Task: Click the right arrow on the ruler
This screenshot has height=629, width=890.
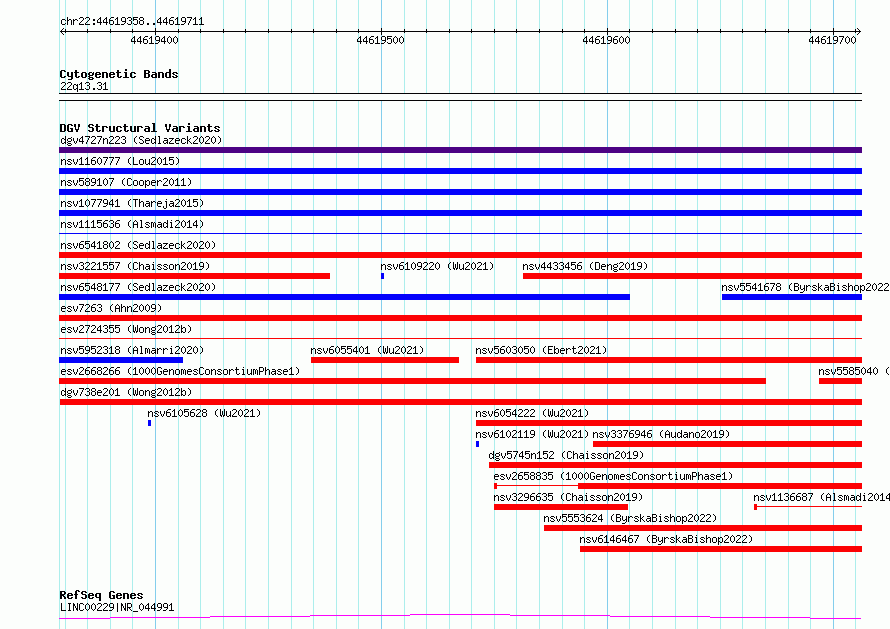Action: [x=858, y=31]
